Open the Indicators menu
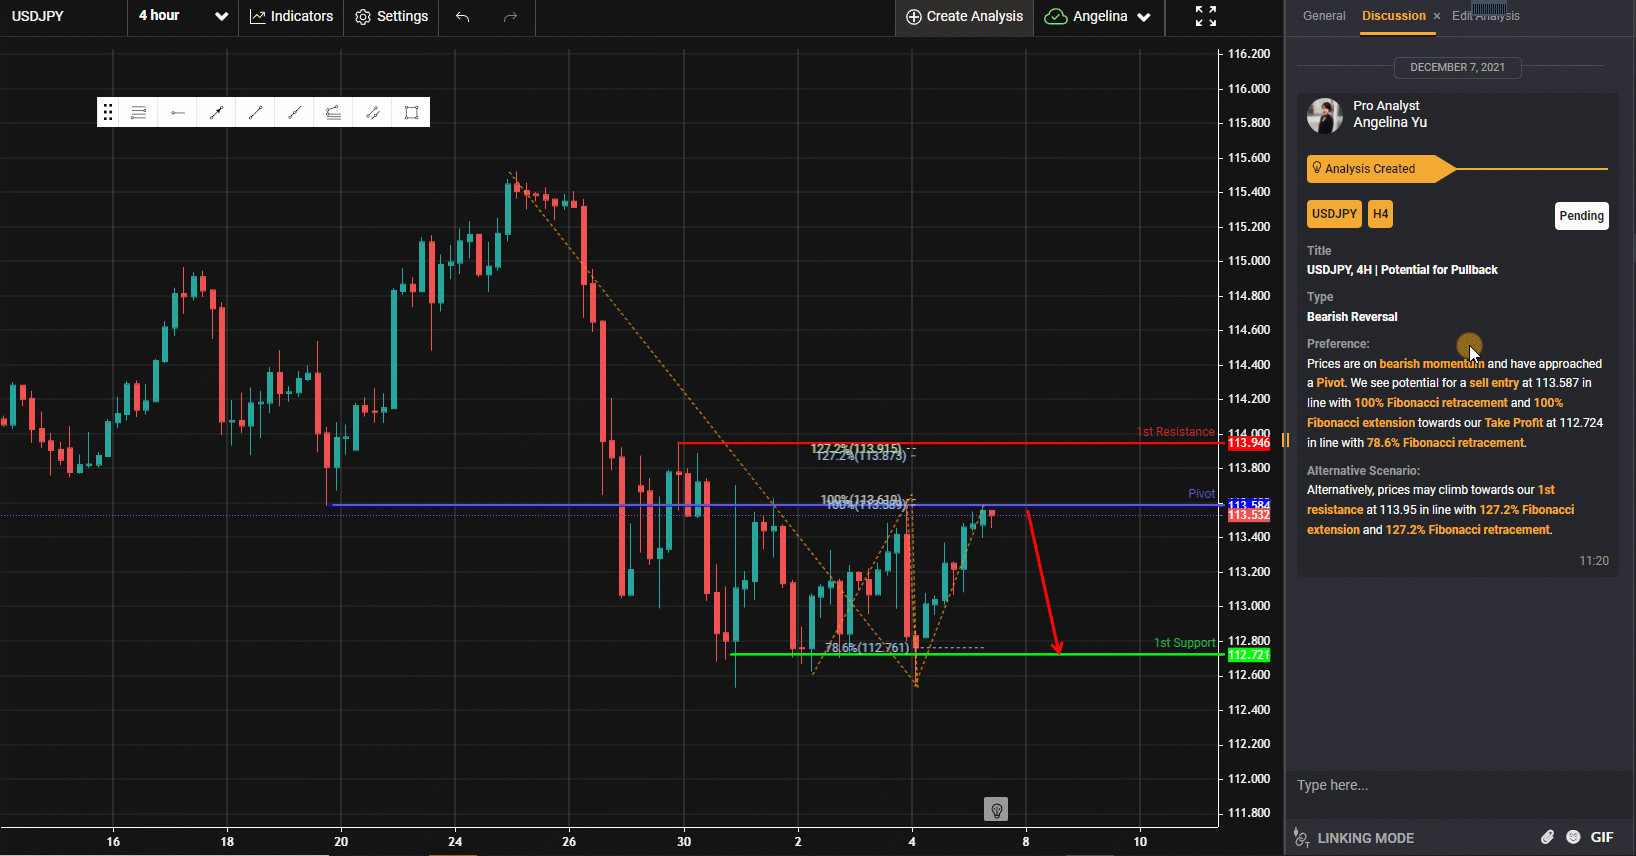The width and height of the screenshot is (1636, 856). click(291, 16)
